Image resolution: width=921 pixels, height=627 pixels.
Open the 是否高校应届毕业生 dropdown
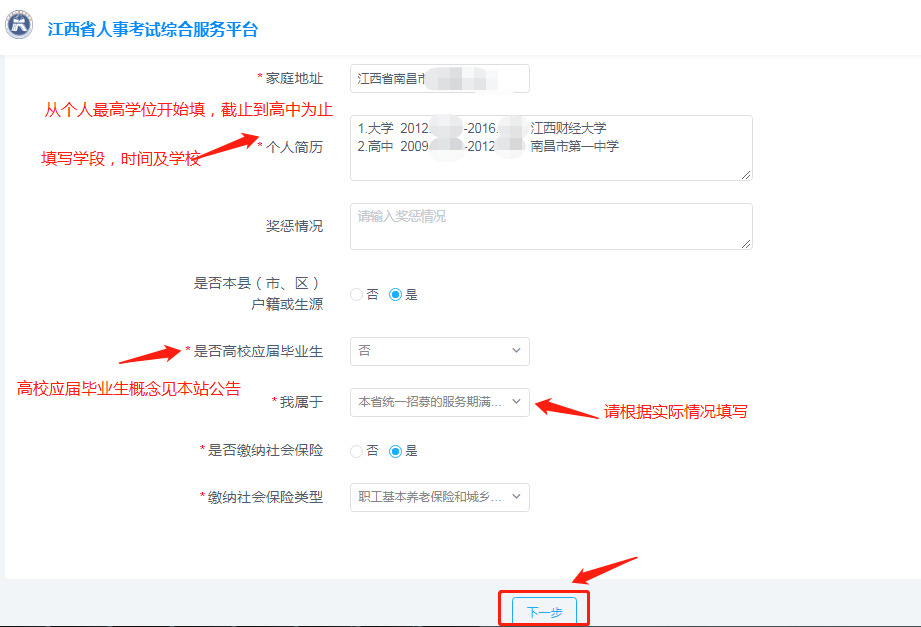pyautogui.click(x=439, y=351)
